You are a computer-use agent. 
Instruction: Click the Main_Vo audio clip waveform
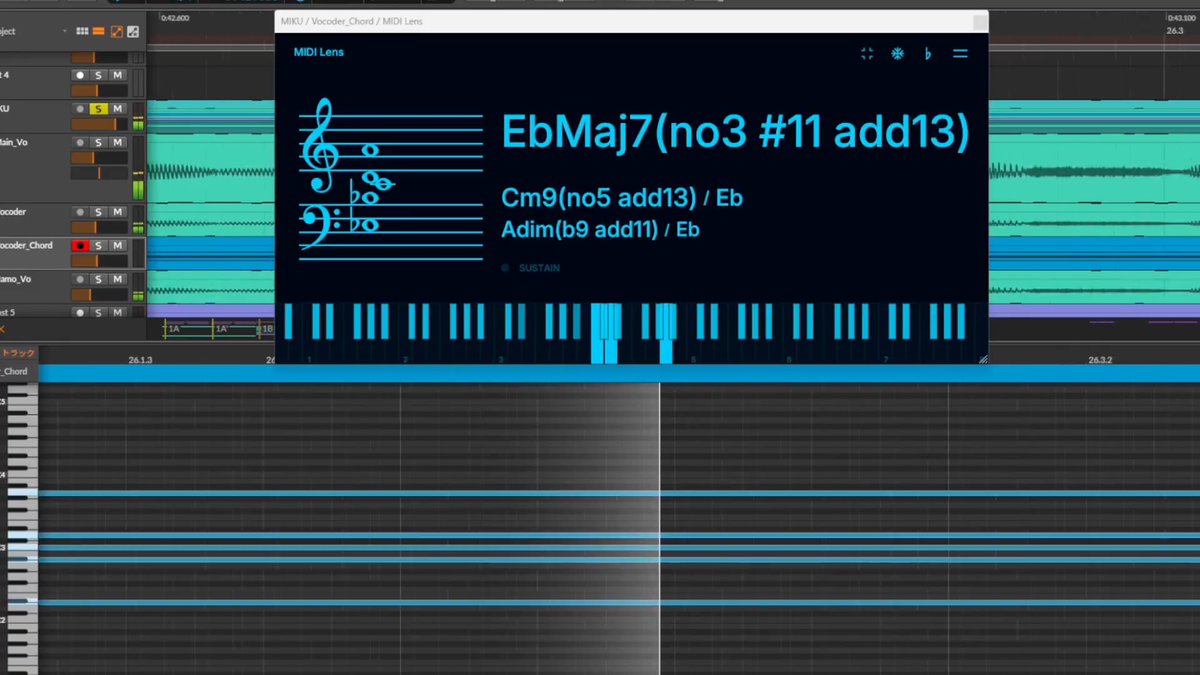210,172
